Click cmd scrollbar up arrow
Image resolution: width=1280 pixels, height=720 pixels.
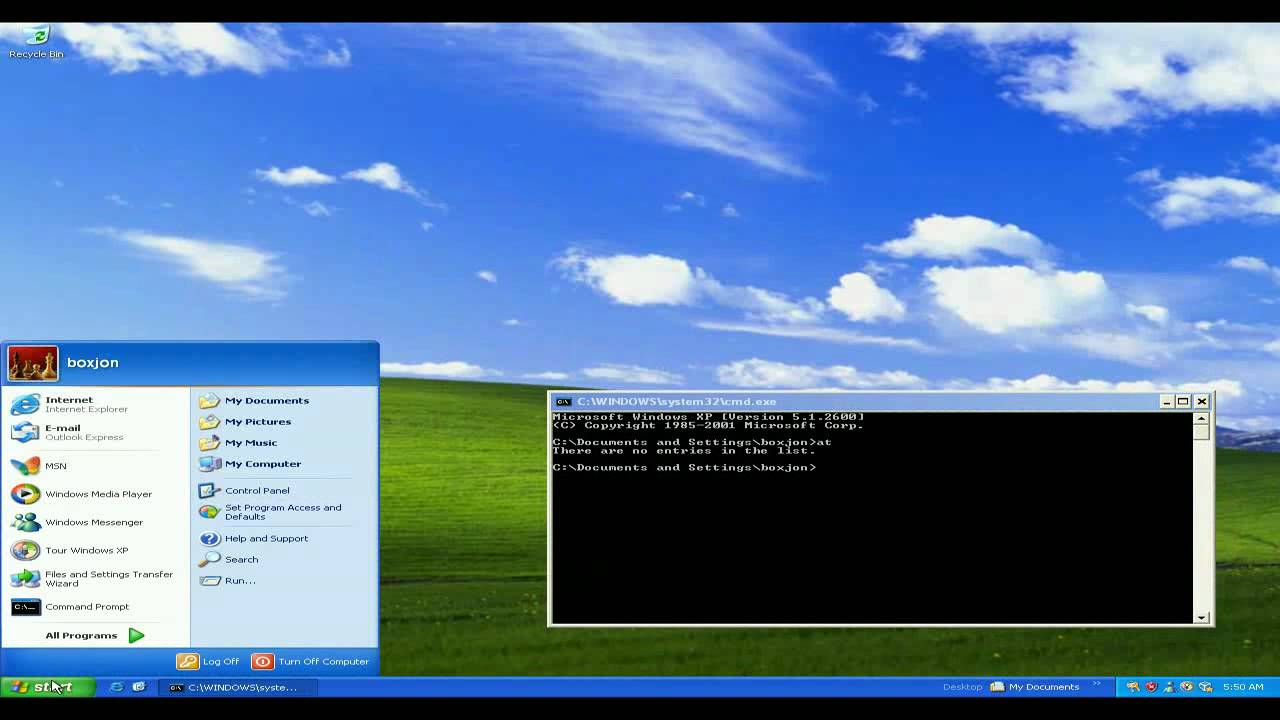pos(1202,419)
